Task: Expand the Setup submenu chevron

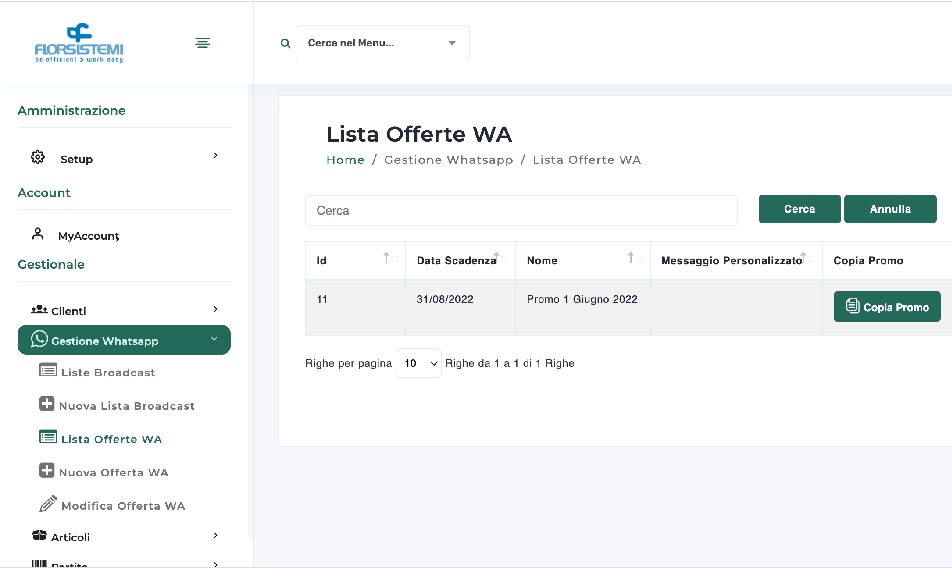Action: tap(215, 156)
